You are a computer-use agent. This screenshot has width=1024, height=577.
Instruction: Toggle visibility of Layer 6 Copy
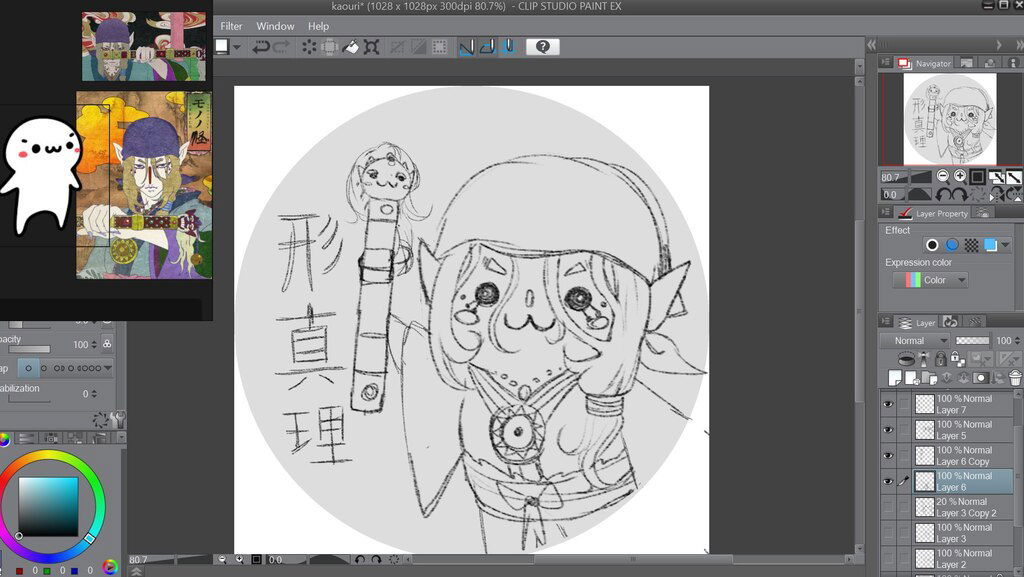(x=887, y=456)
